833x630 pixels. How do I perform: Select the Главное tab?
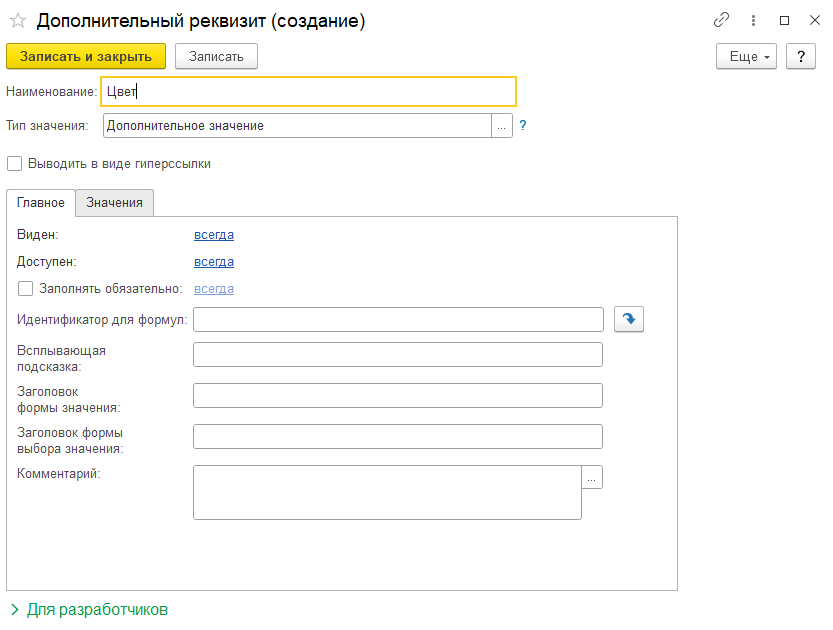[41, 203]
